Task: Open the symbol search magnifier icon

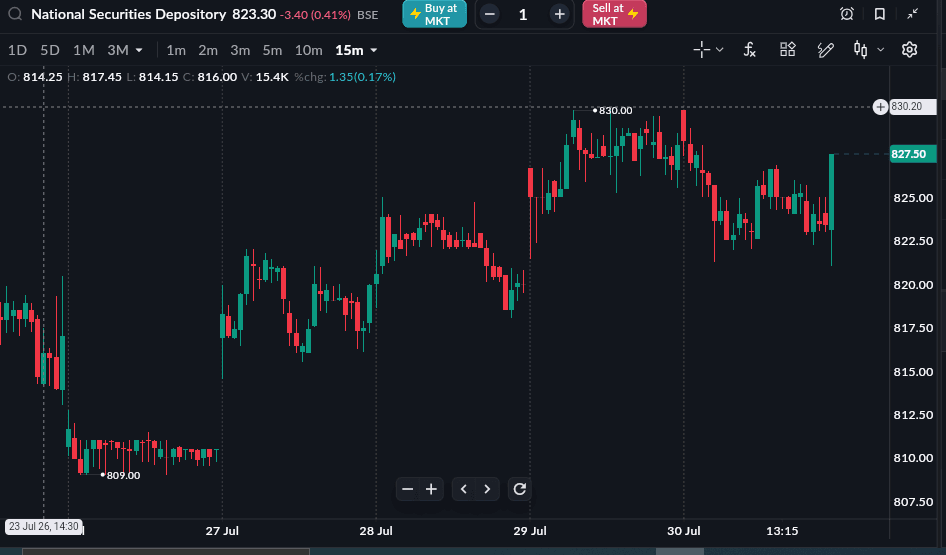Action: [15, 14]
